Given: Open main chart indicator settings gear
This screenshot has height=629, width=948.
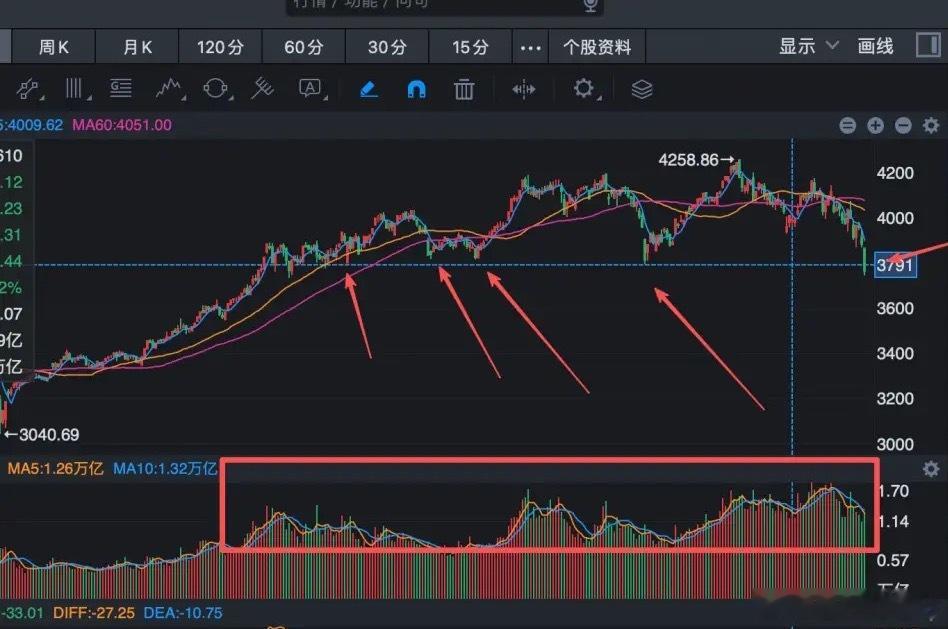Looking at the screenshot, I should [x=931, y=125].
